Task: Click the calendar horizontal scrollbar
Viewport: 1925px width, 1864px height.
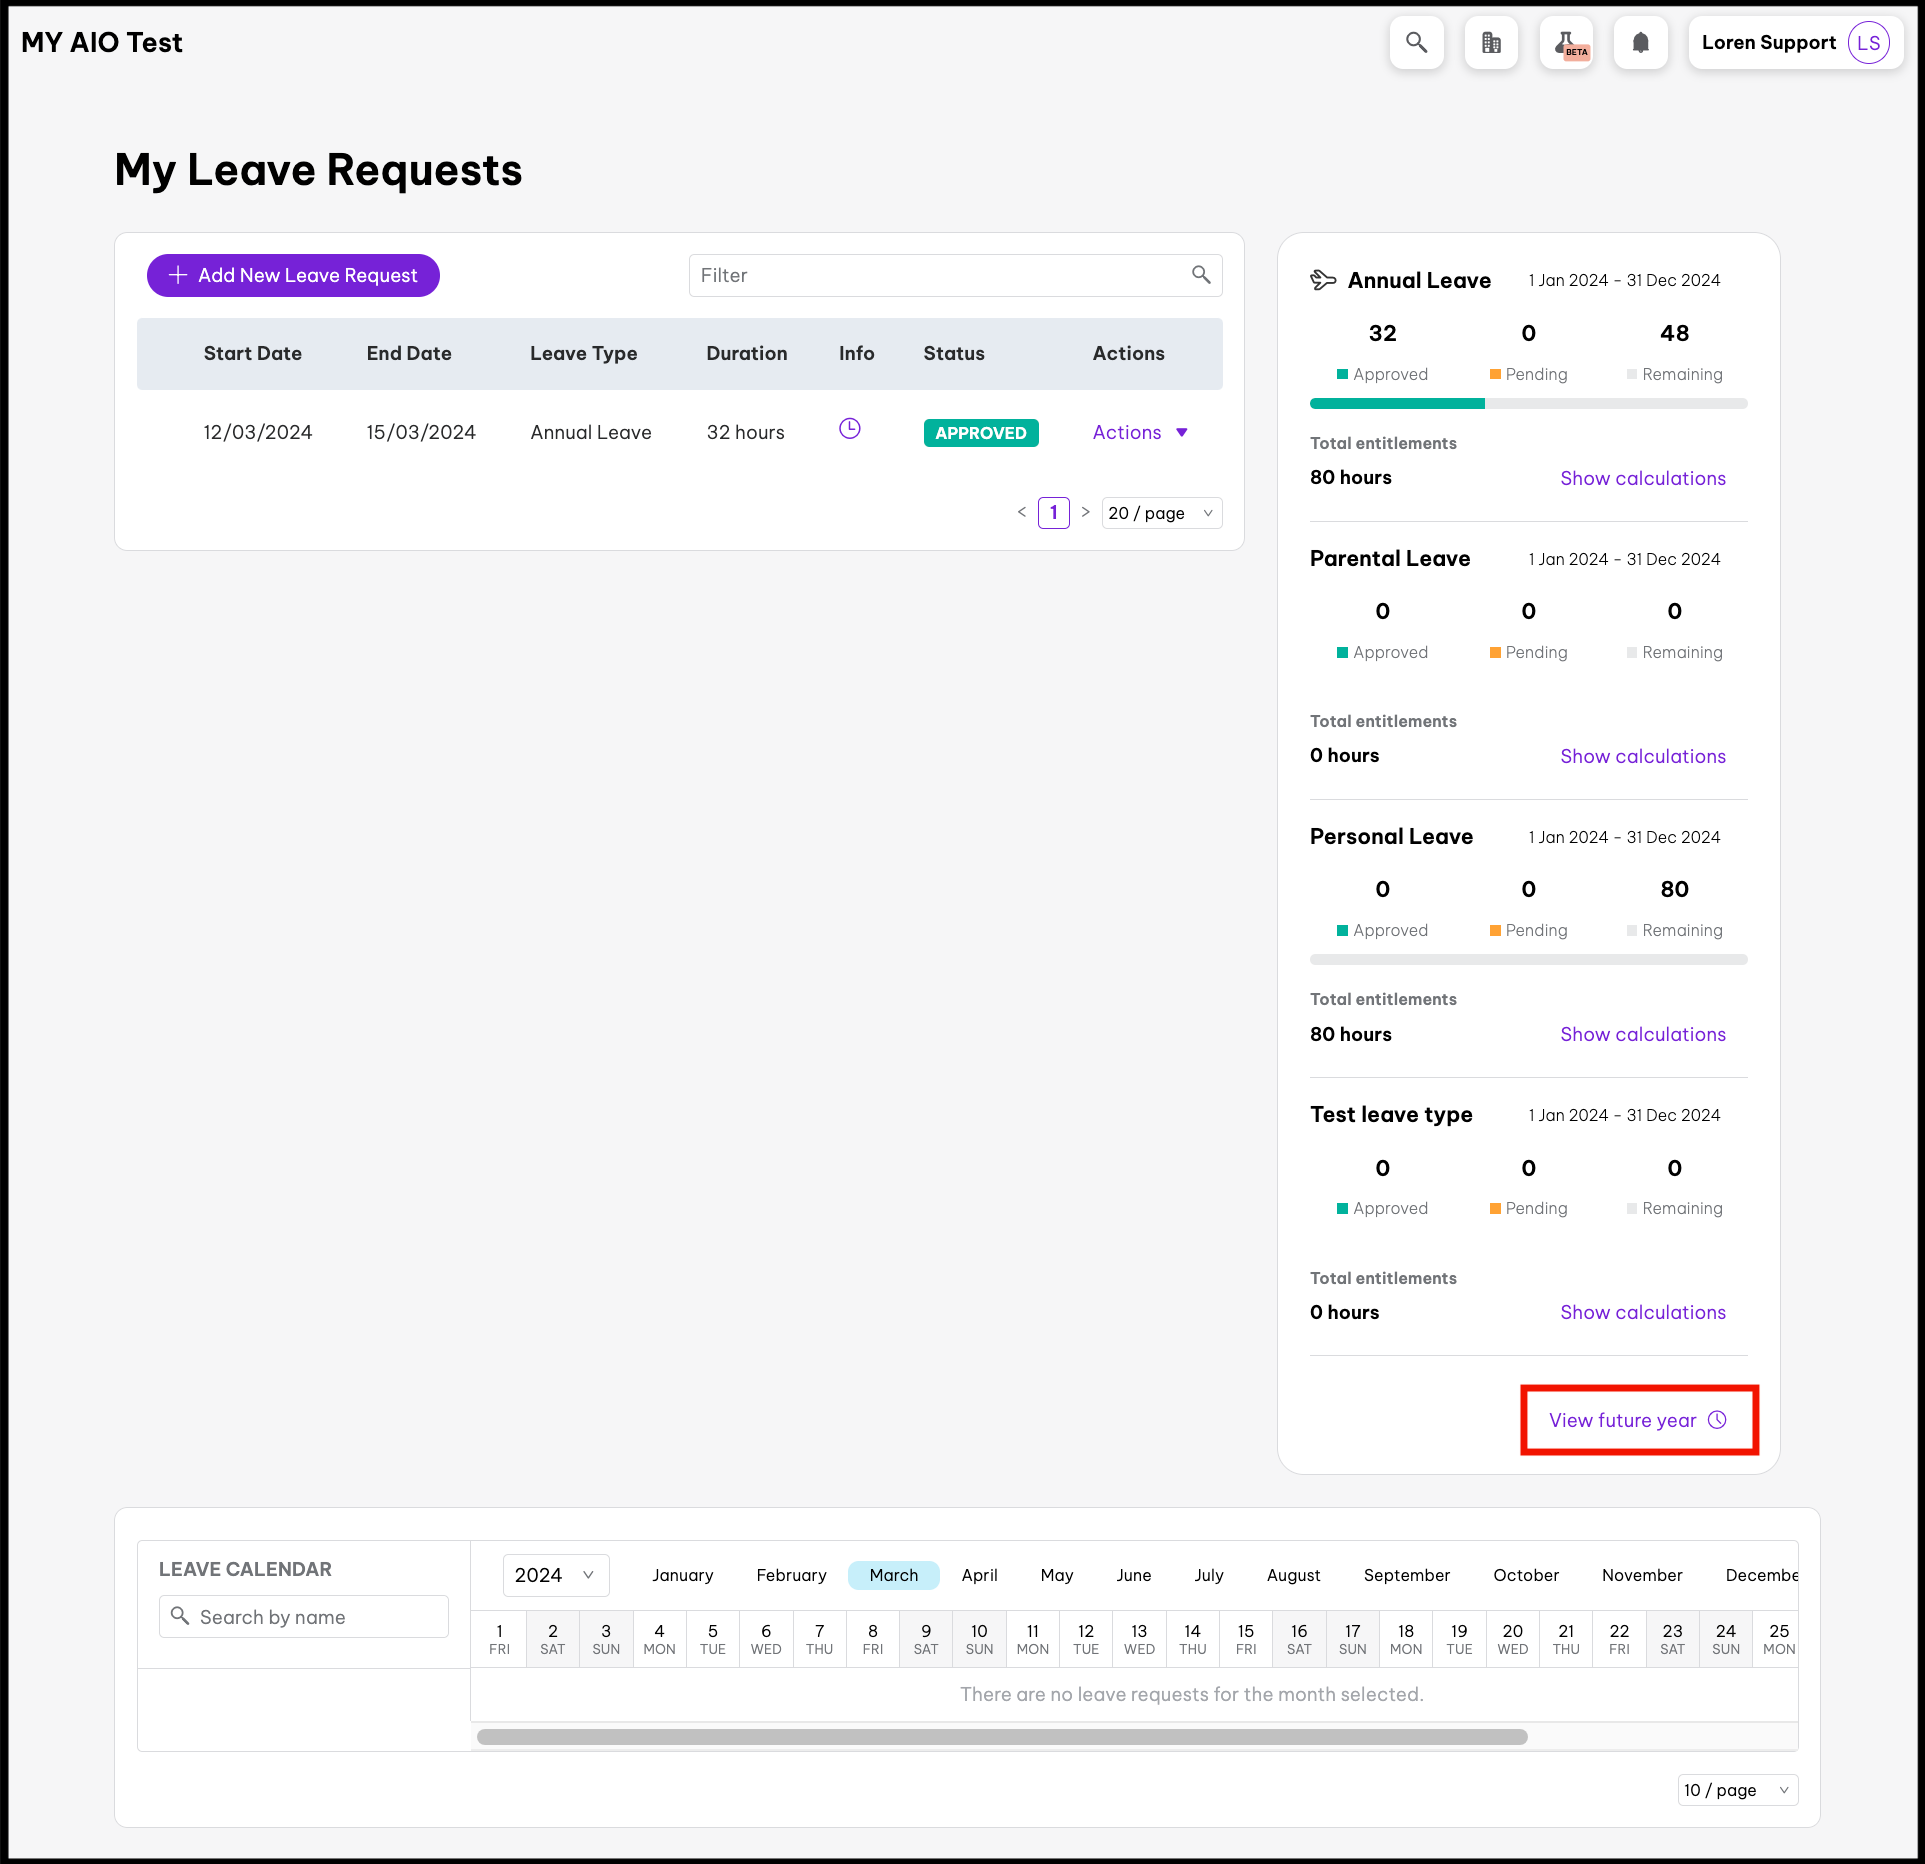Action: click(x=1002, y=1737)
